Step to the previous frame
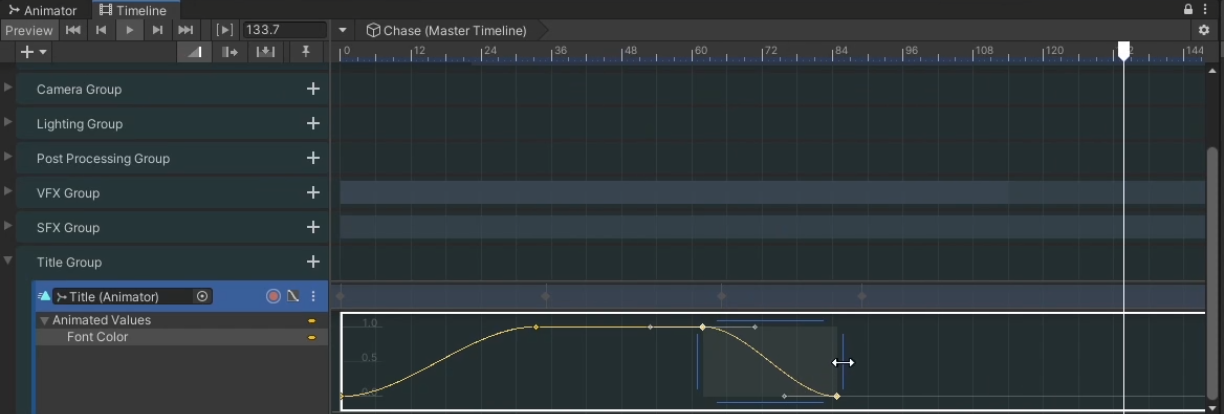 click(101, 31)
